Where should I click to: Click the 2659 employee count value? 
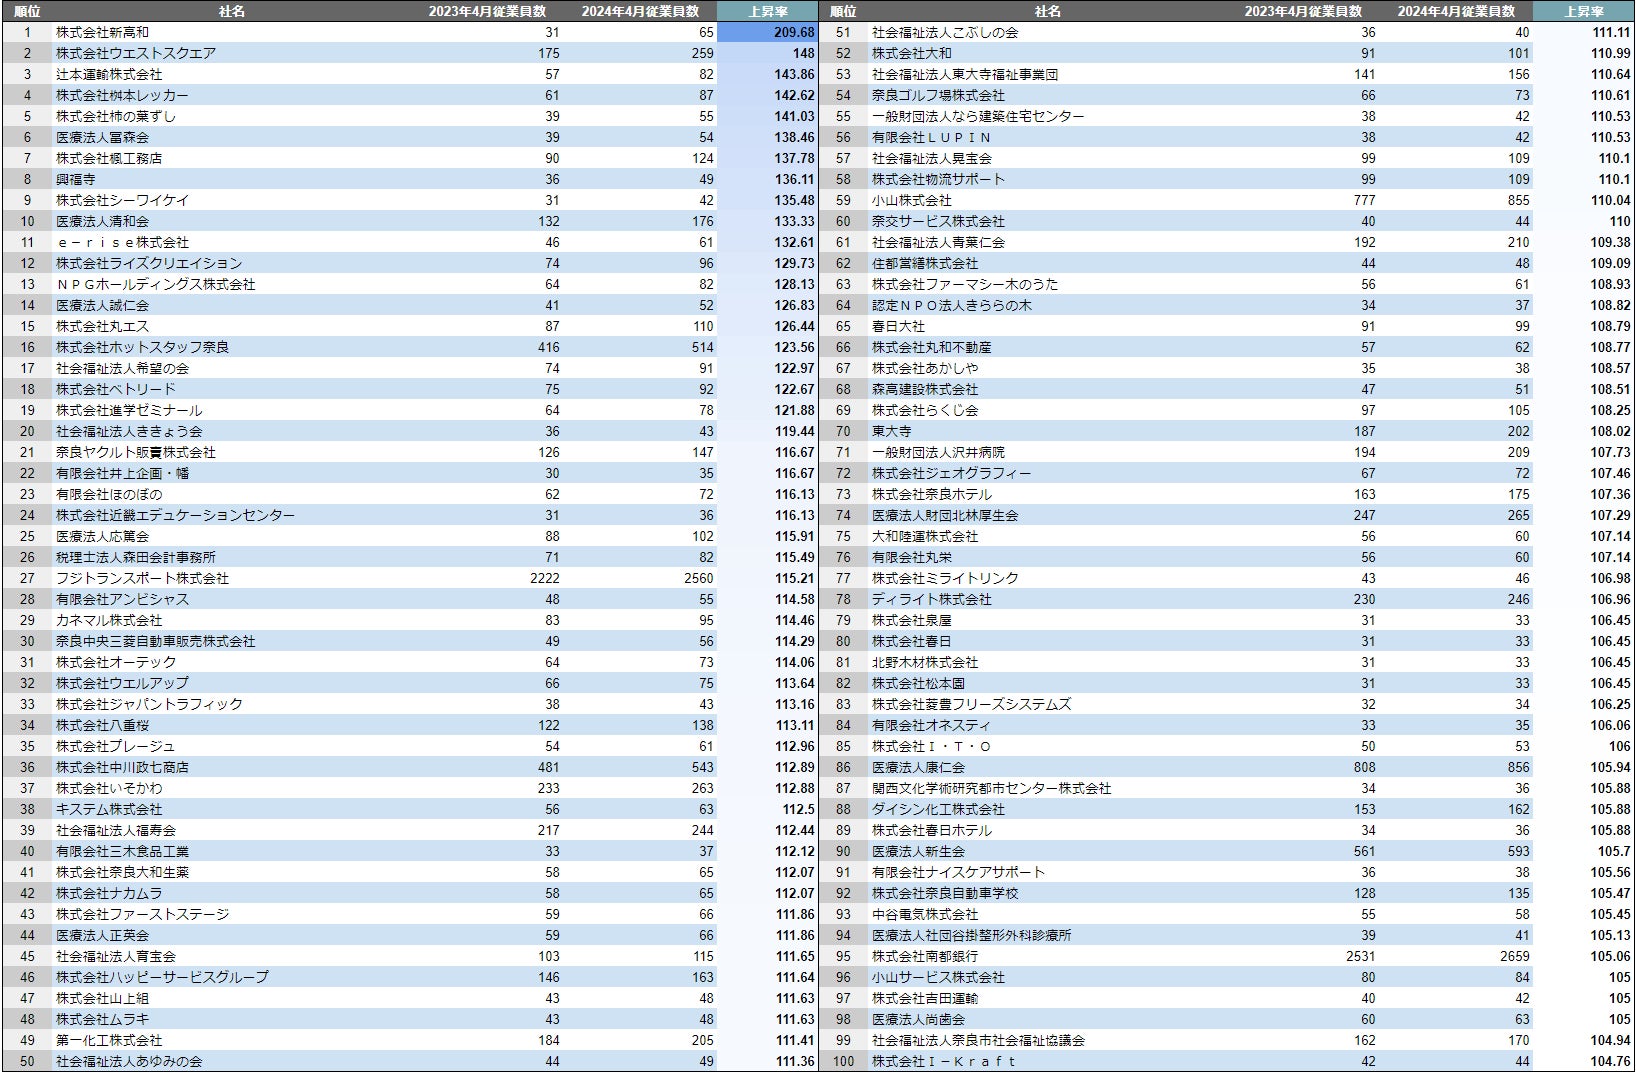1515,956
